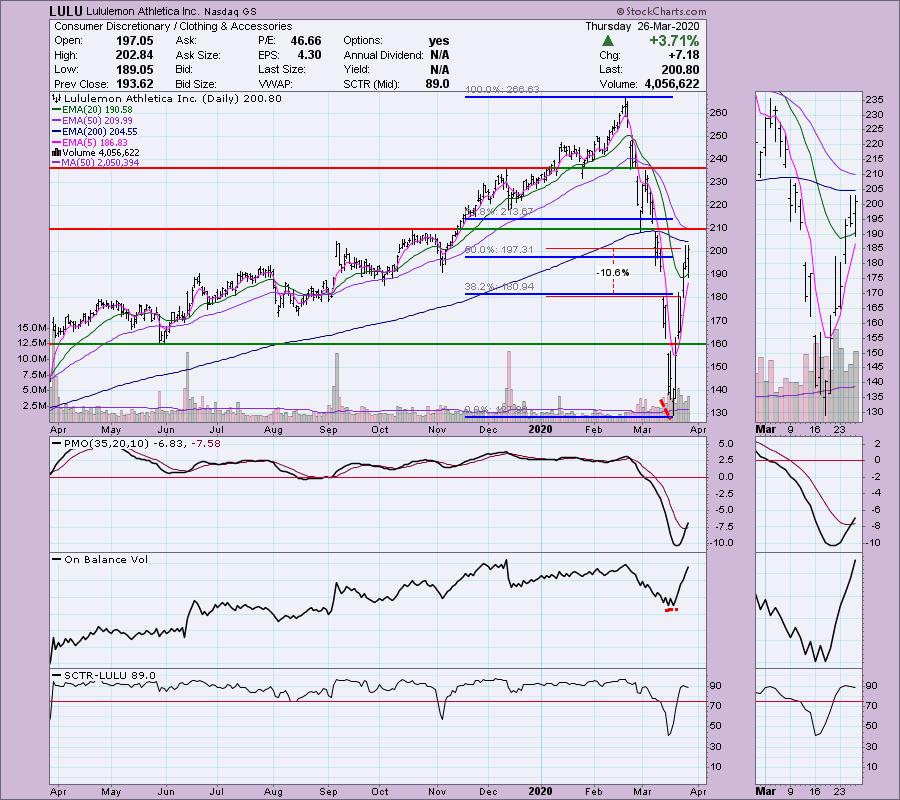Click the Options value 'yes'

(439, 41)
